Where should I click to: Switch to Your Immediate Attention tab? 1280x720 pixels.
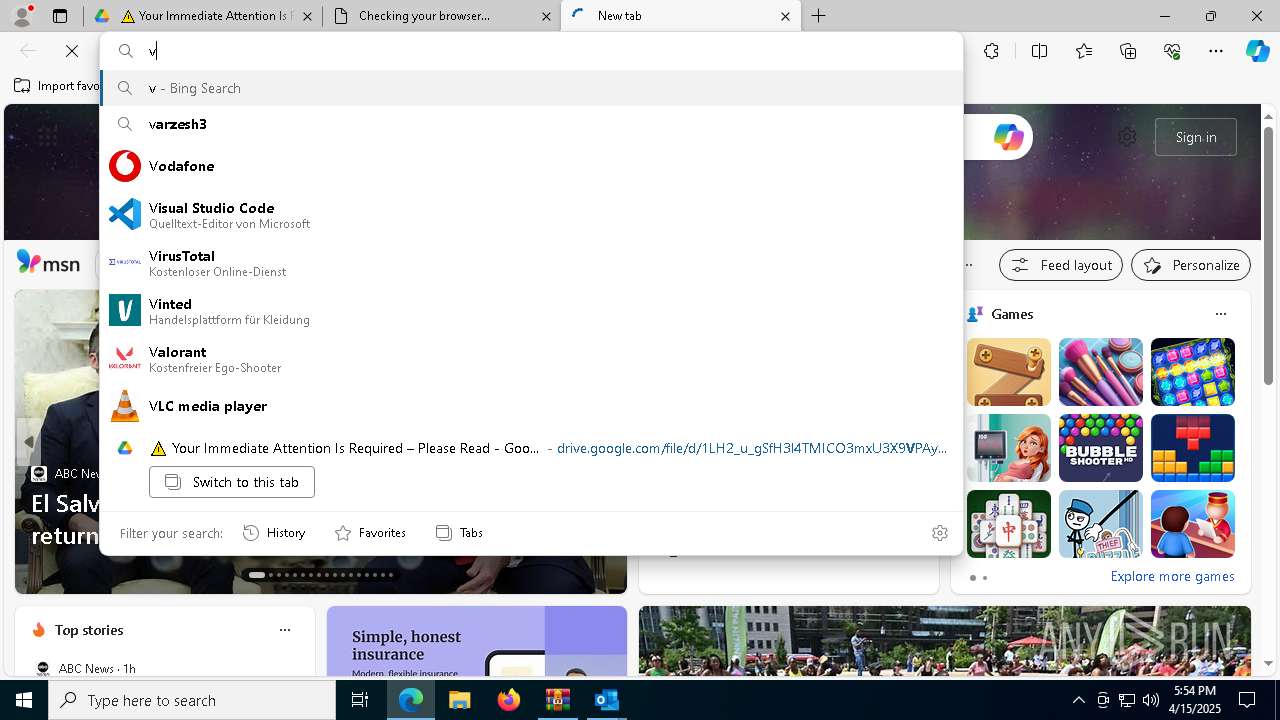(205, 16)
